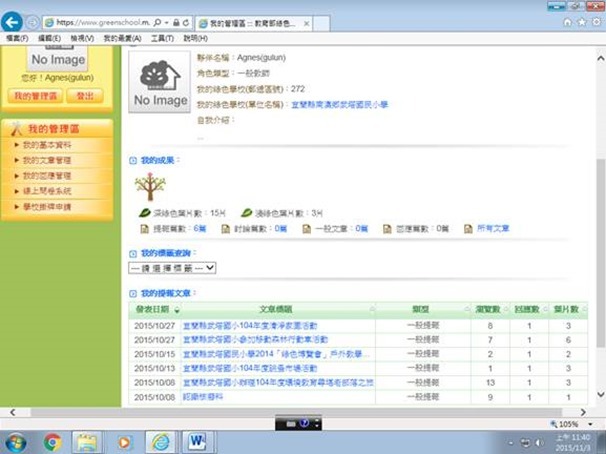Click the browser back arrow button
Image resolution: width=606 pixels, height=454 pixels.
(x=13, y=21)
